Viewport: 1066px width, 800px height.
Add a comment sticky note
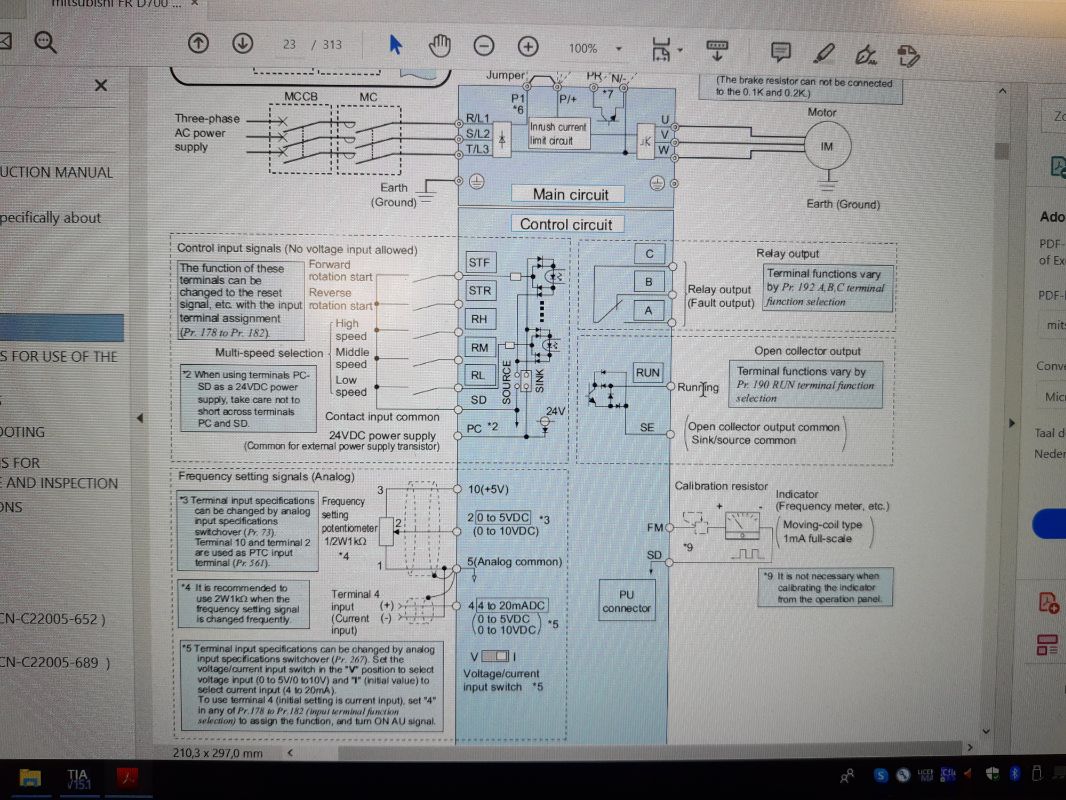[780, 52]
